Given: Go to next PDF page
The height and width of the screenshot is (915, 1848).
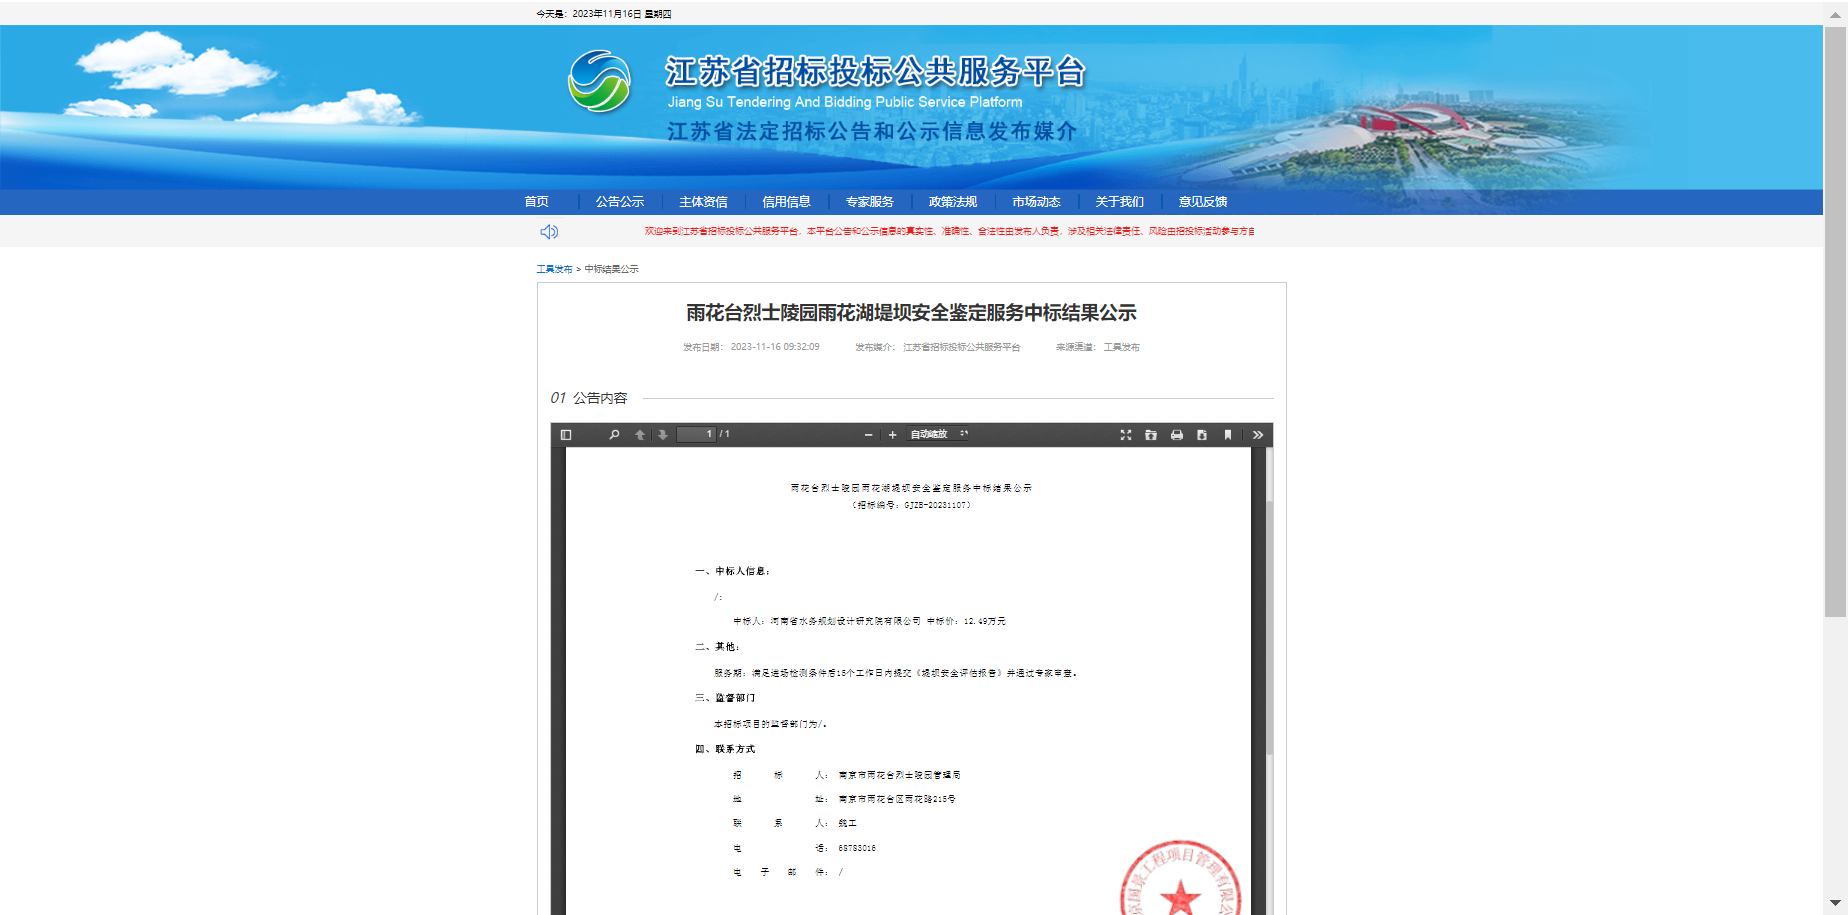Looking at the screenshot, I should (x=662, y=435).
